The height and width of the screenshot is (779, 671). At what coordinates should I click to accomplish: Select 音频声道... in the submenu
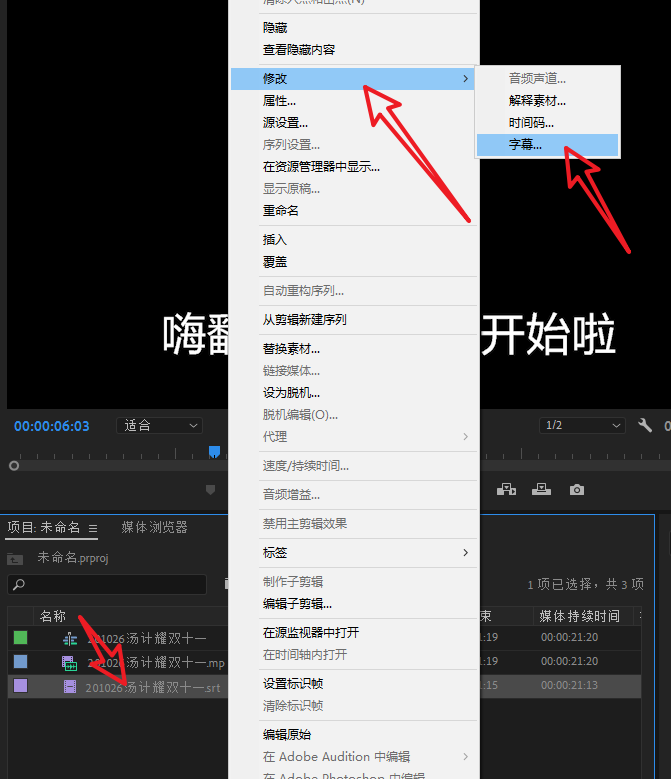point(547,78)
